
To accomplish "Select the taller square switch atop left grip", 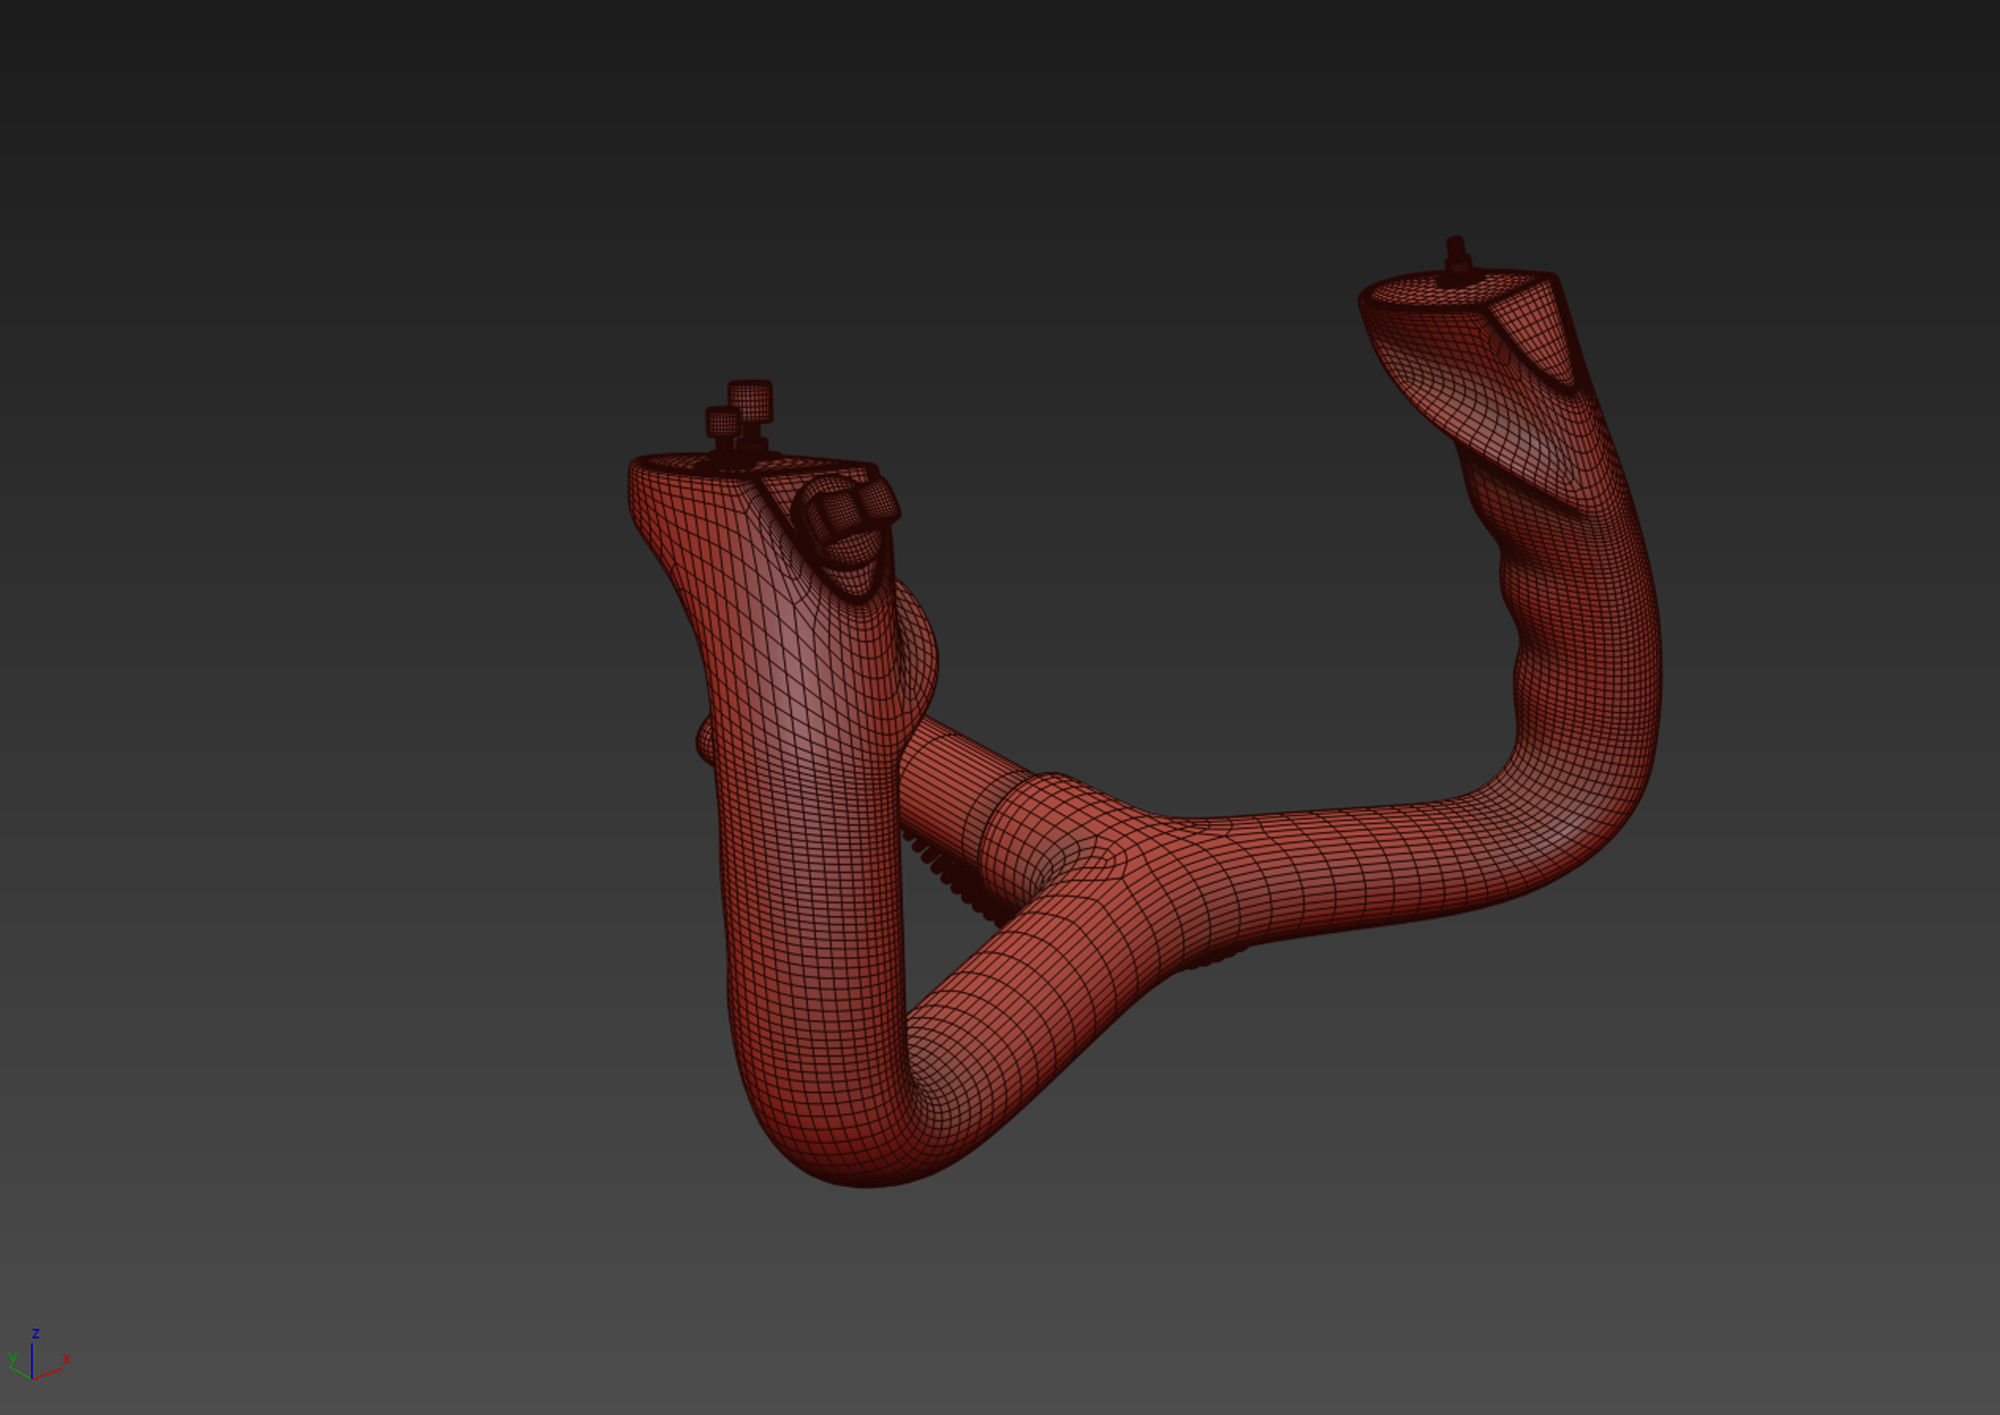I will point(750,400).
